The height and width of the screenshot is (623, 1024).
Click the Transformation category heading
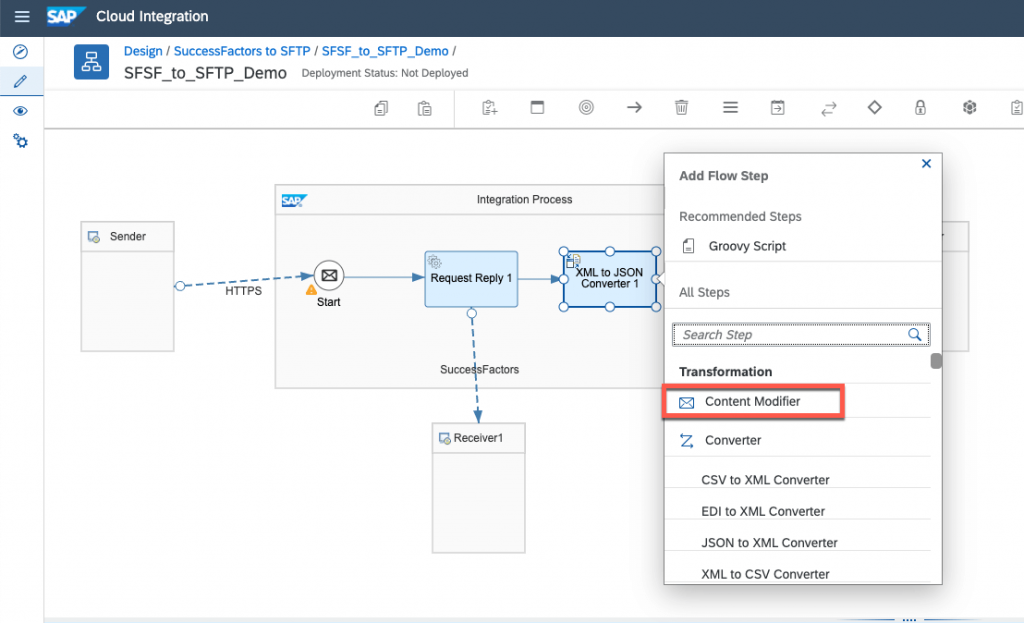[x=725, y=372]
